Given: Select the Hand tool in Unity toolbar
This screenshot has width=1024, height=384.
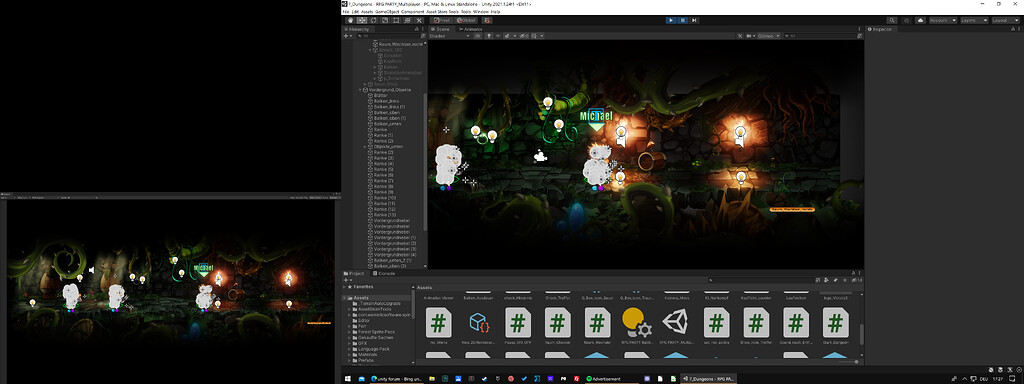Looking at the screenshot, I should click(349, 20).
